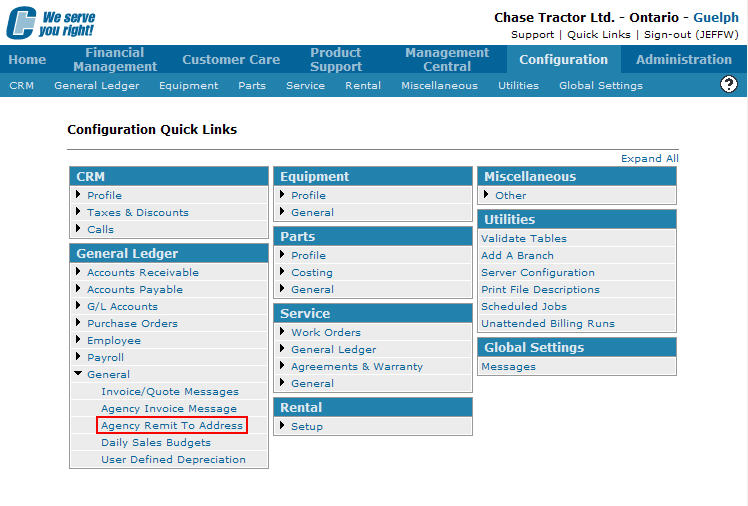Open Server Configuration link
This screenshot has height=506, width=748.
coord(538,273)
